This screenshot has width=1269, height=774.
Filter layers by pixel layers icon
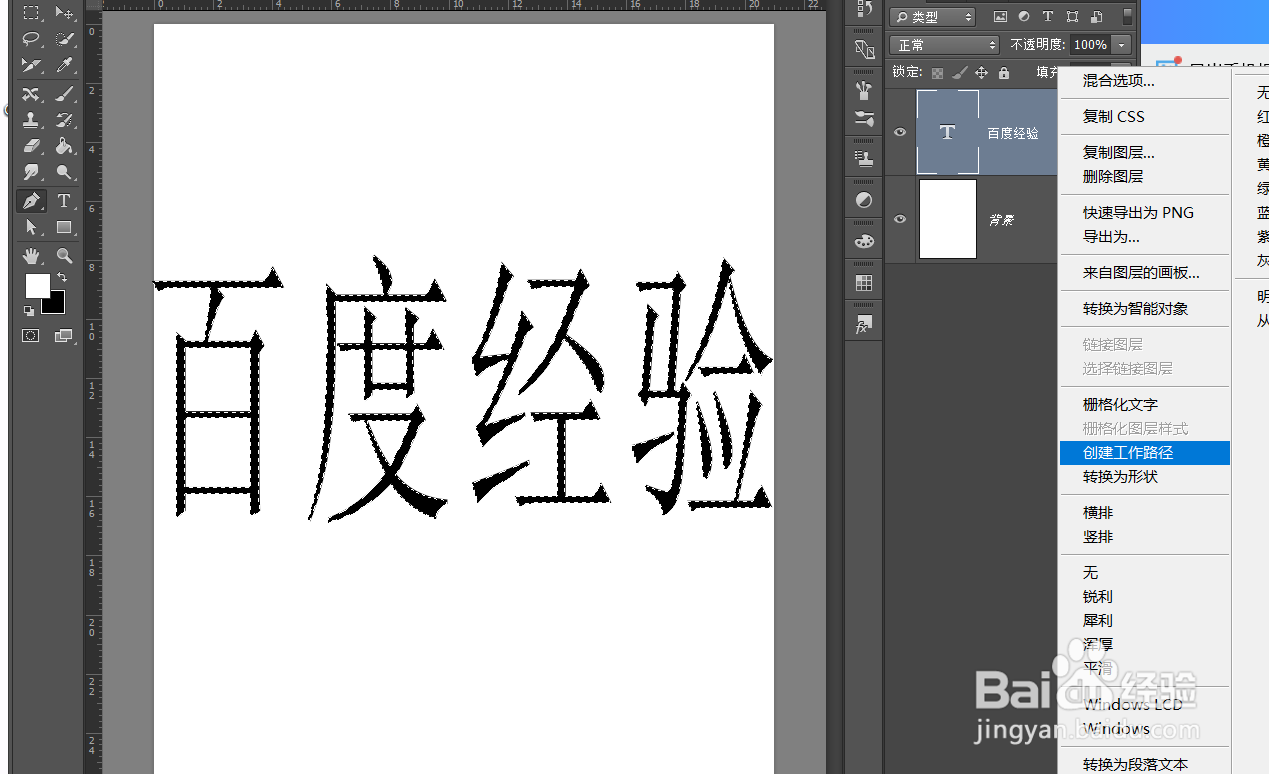point(1000,17)
